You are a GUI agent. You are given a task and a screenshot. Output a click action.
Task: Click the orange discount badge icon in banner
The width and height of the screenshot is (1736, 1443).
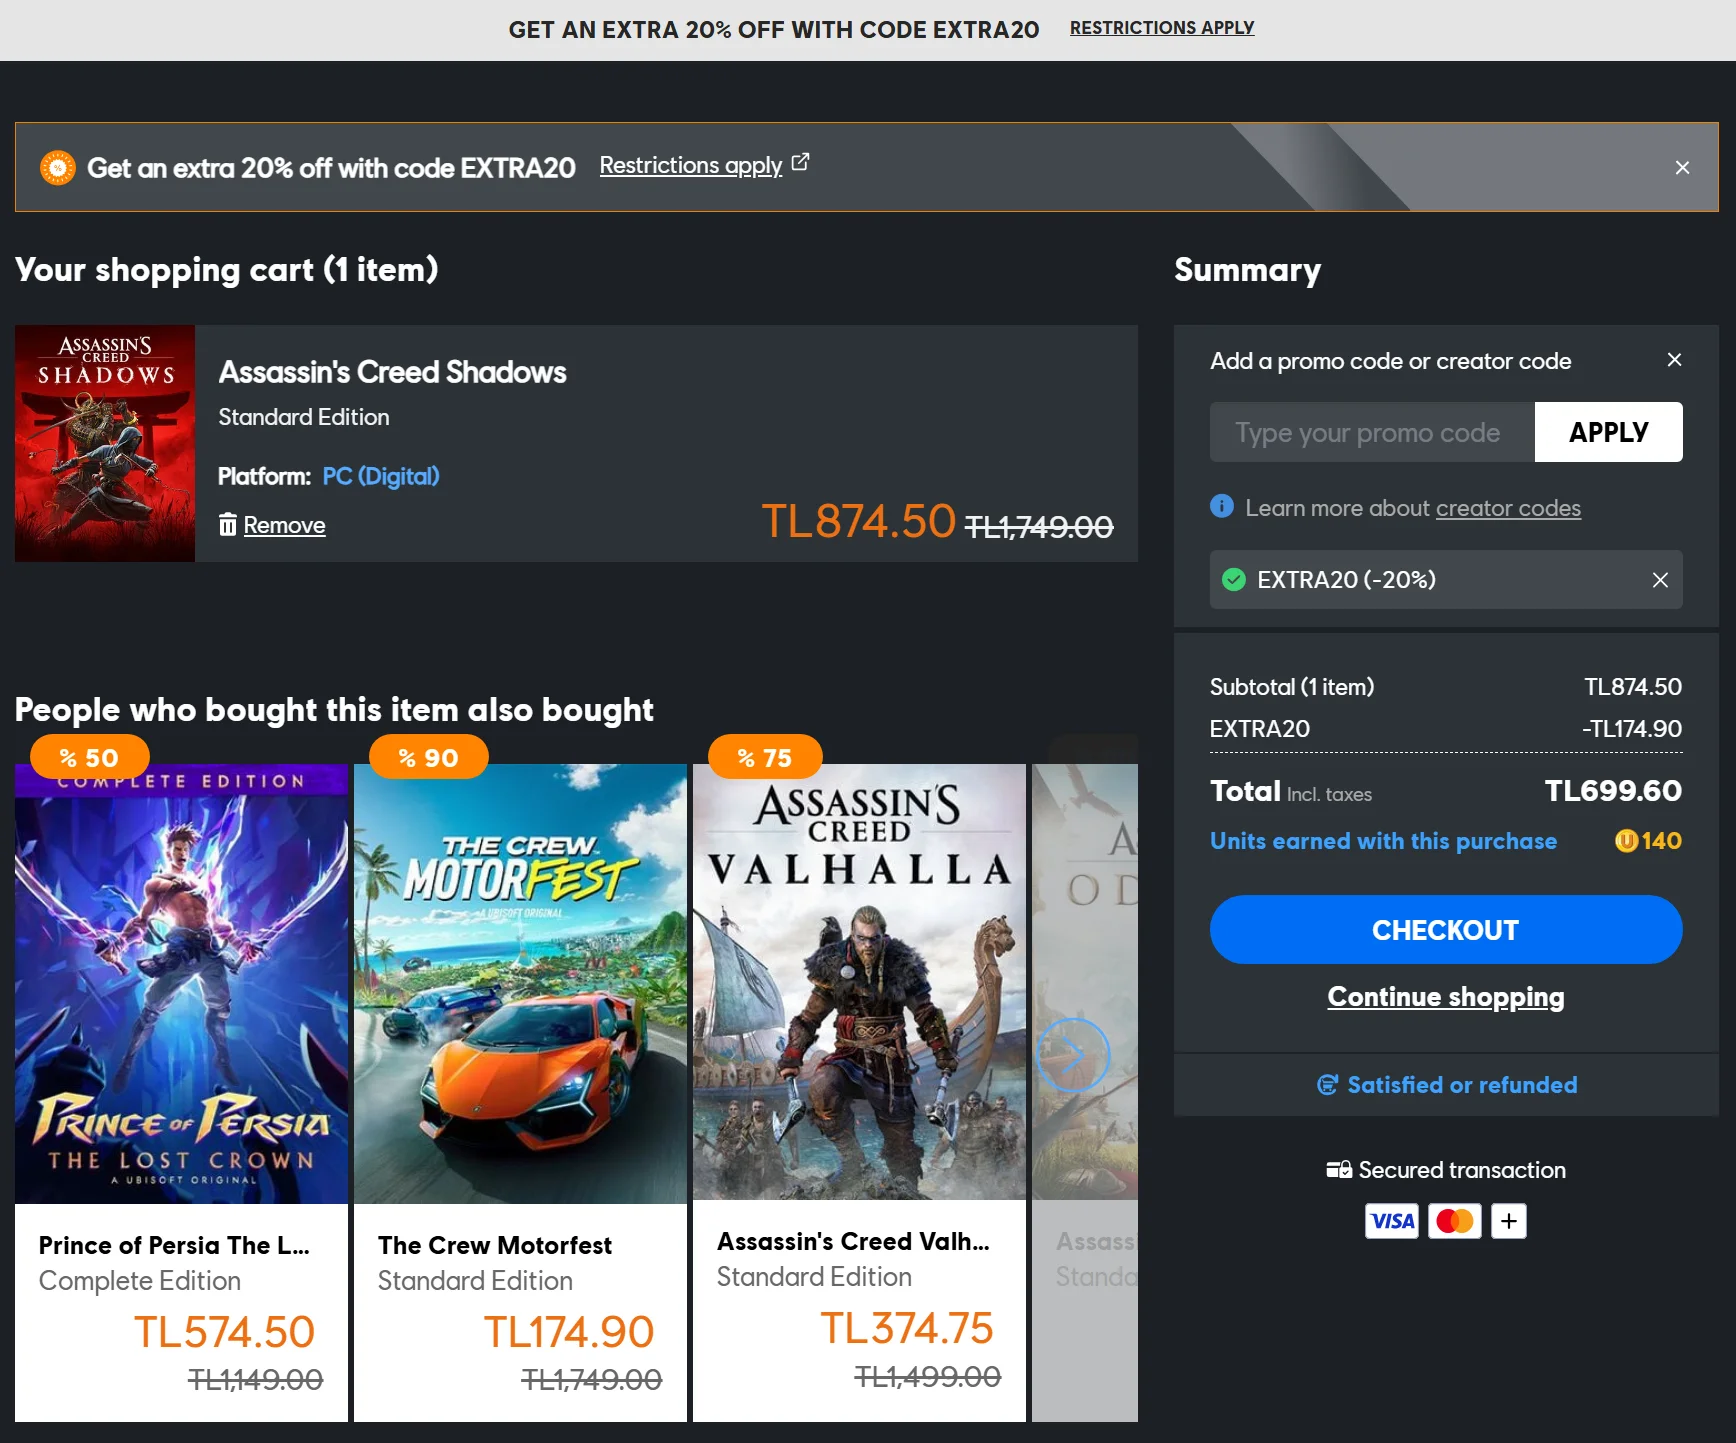58,168
